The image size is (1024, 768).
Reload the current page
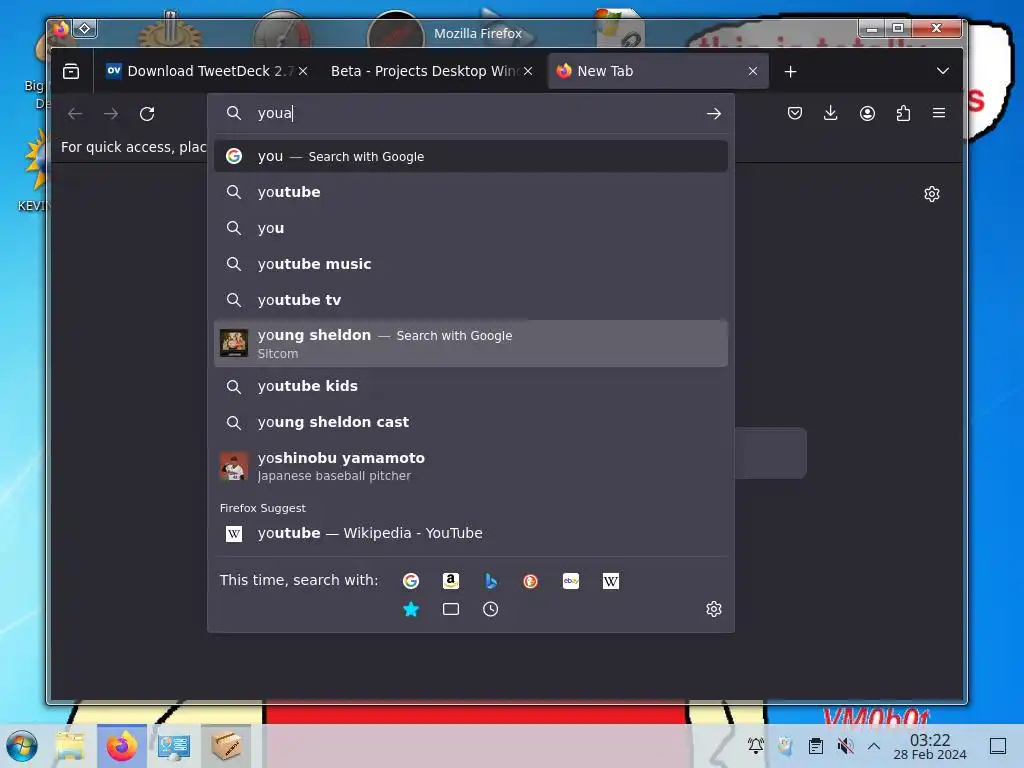tap(147, 114)
